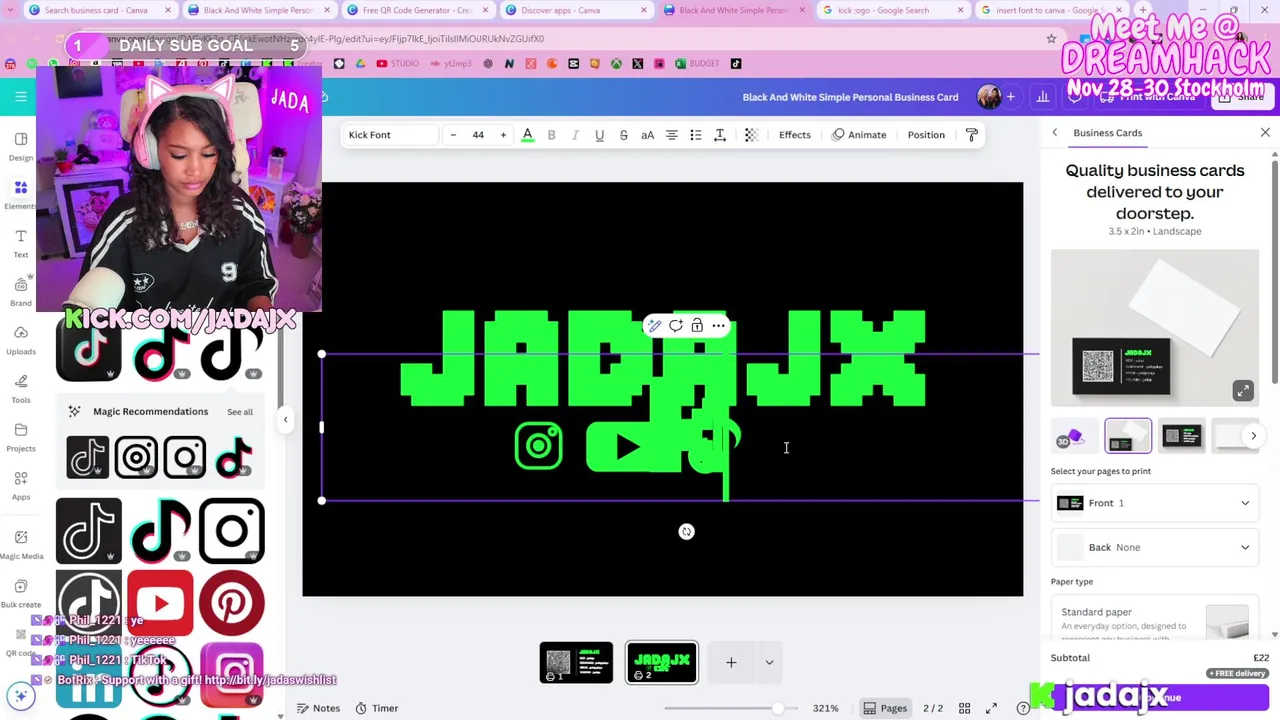Image resolution: width=1280 pixels, height=720 pixels.
Task: Select the green Instagram icon on canvas
Action: (x=538, y=446)
